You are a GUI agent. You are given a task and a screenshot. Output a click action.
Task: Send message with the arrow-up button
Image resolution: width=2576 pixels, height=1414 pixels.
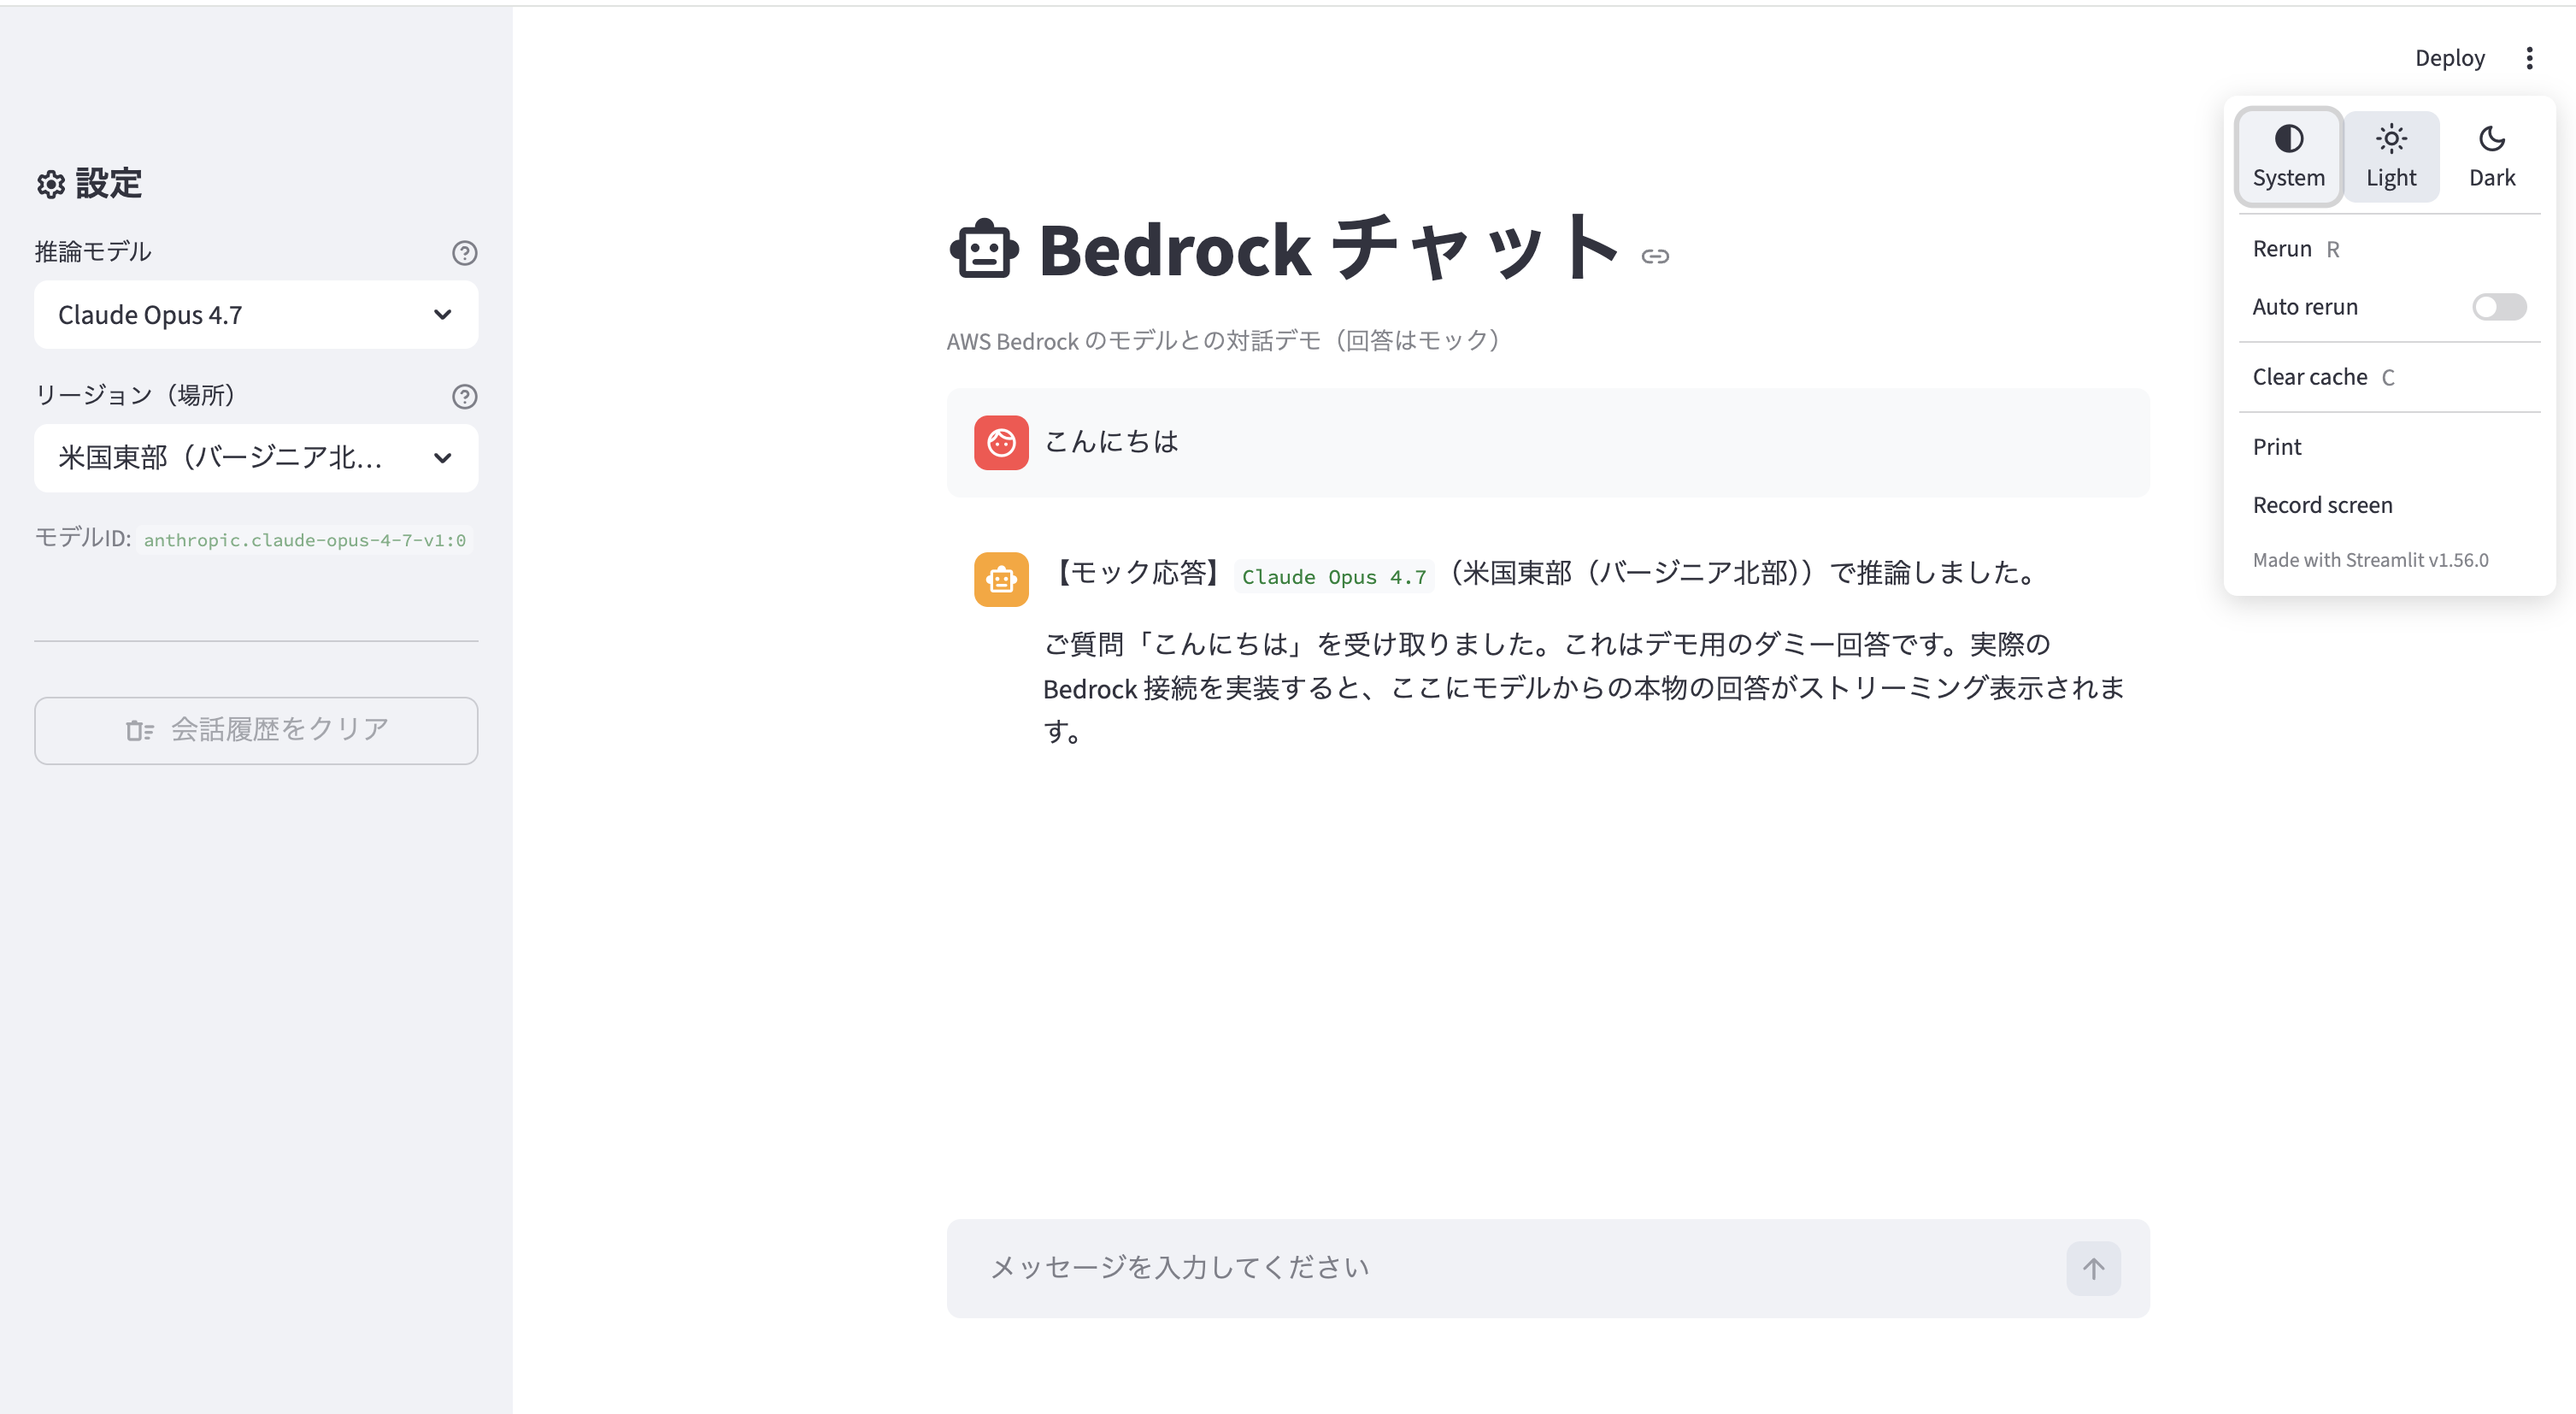click(2093, 1268)
